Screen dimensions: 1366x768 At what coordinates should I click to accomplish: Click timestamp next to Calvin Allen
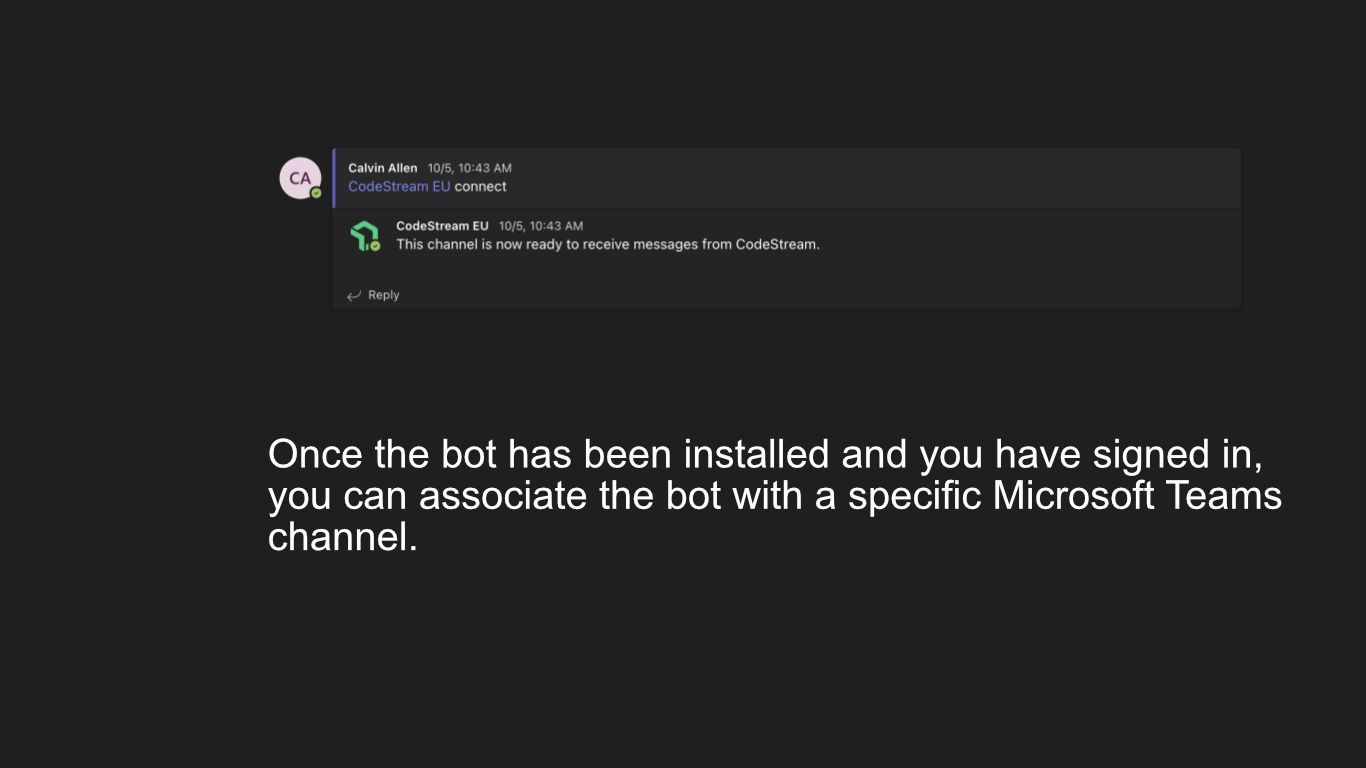click(x=469, y=168)
